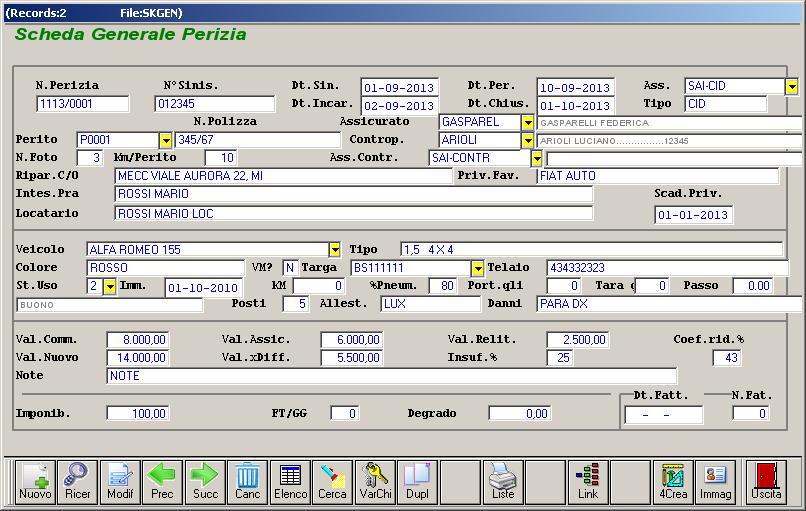Viewport: 806px width, 511px height.
Task: Click the Tipo field containing CID
Action: (x=726, y=104)
